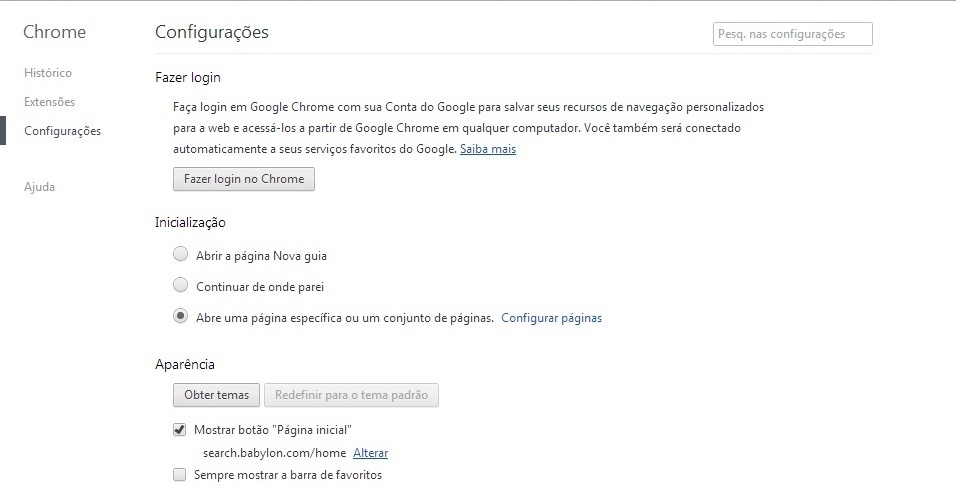Image resolution: width=956 pixels, height=500 pixels.
Task: Click the search.babylon.com/home URL text
Action: (274, 453)
